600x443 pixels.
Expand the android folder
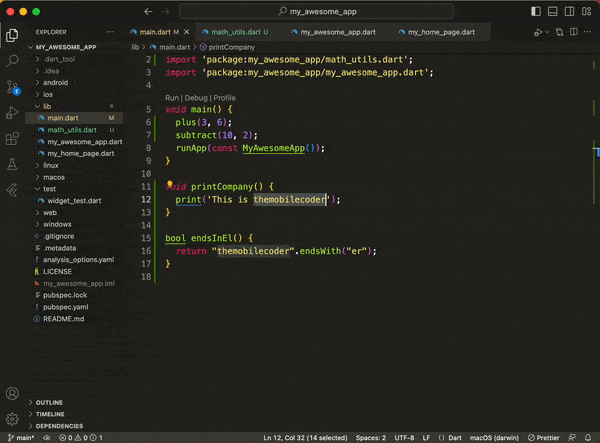54,82
